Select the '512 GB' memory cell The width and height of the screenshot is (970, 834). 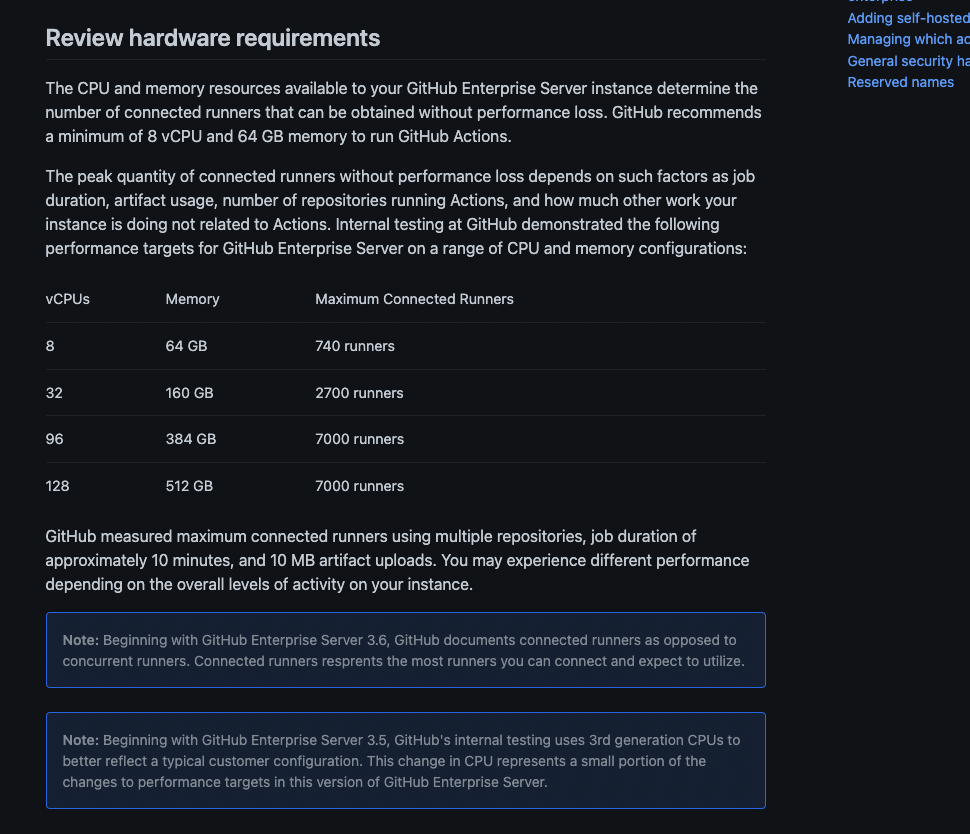pyautogui.click(x=189, y=486)
